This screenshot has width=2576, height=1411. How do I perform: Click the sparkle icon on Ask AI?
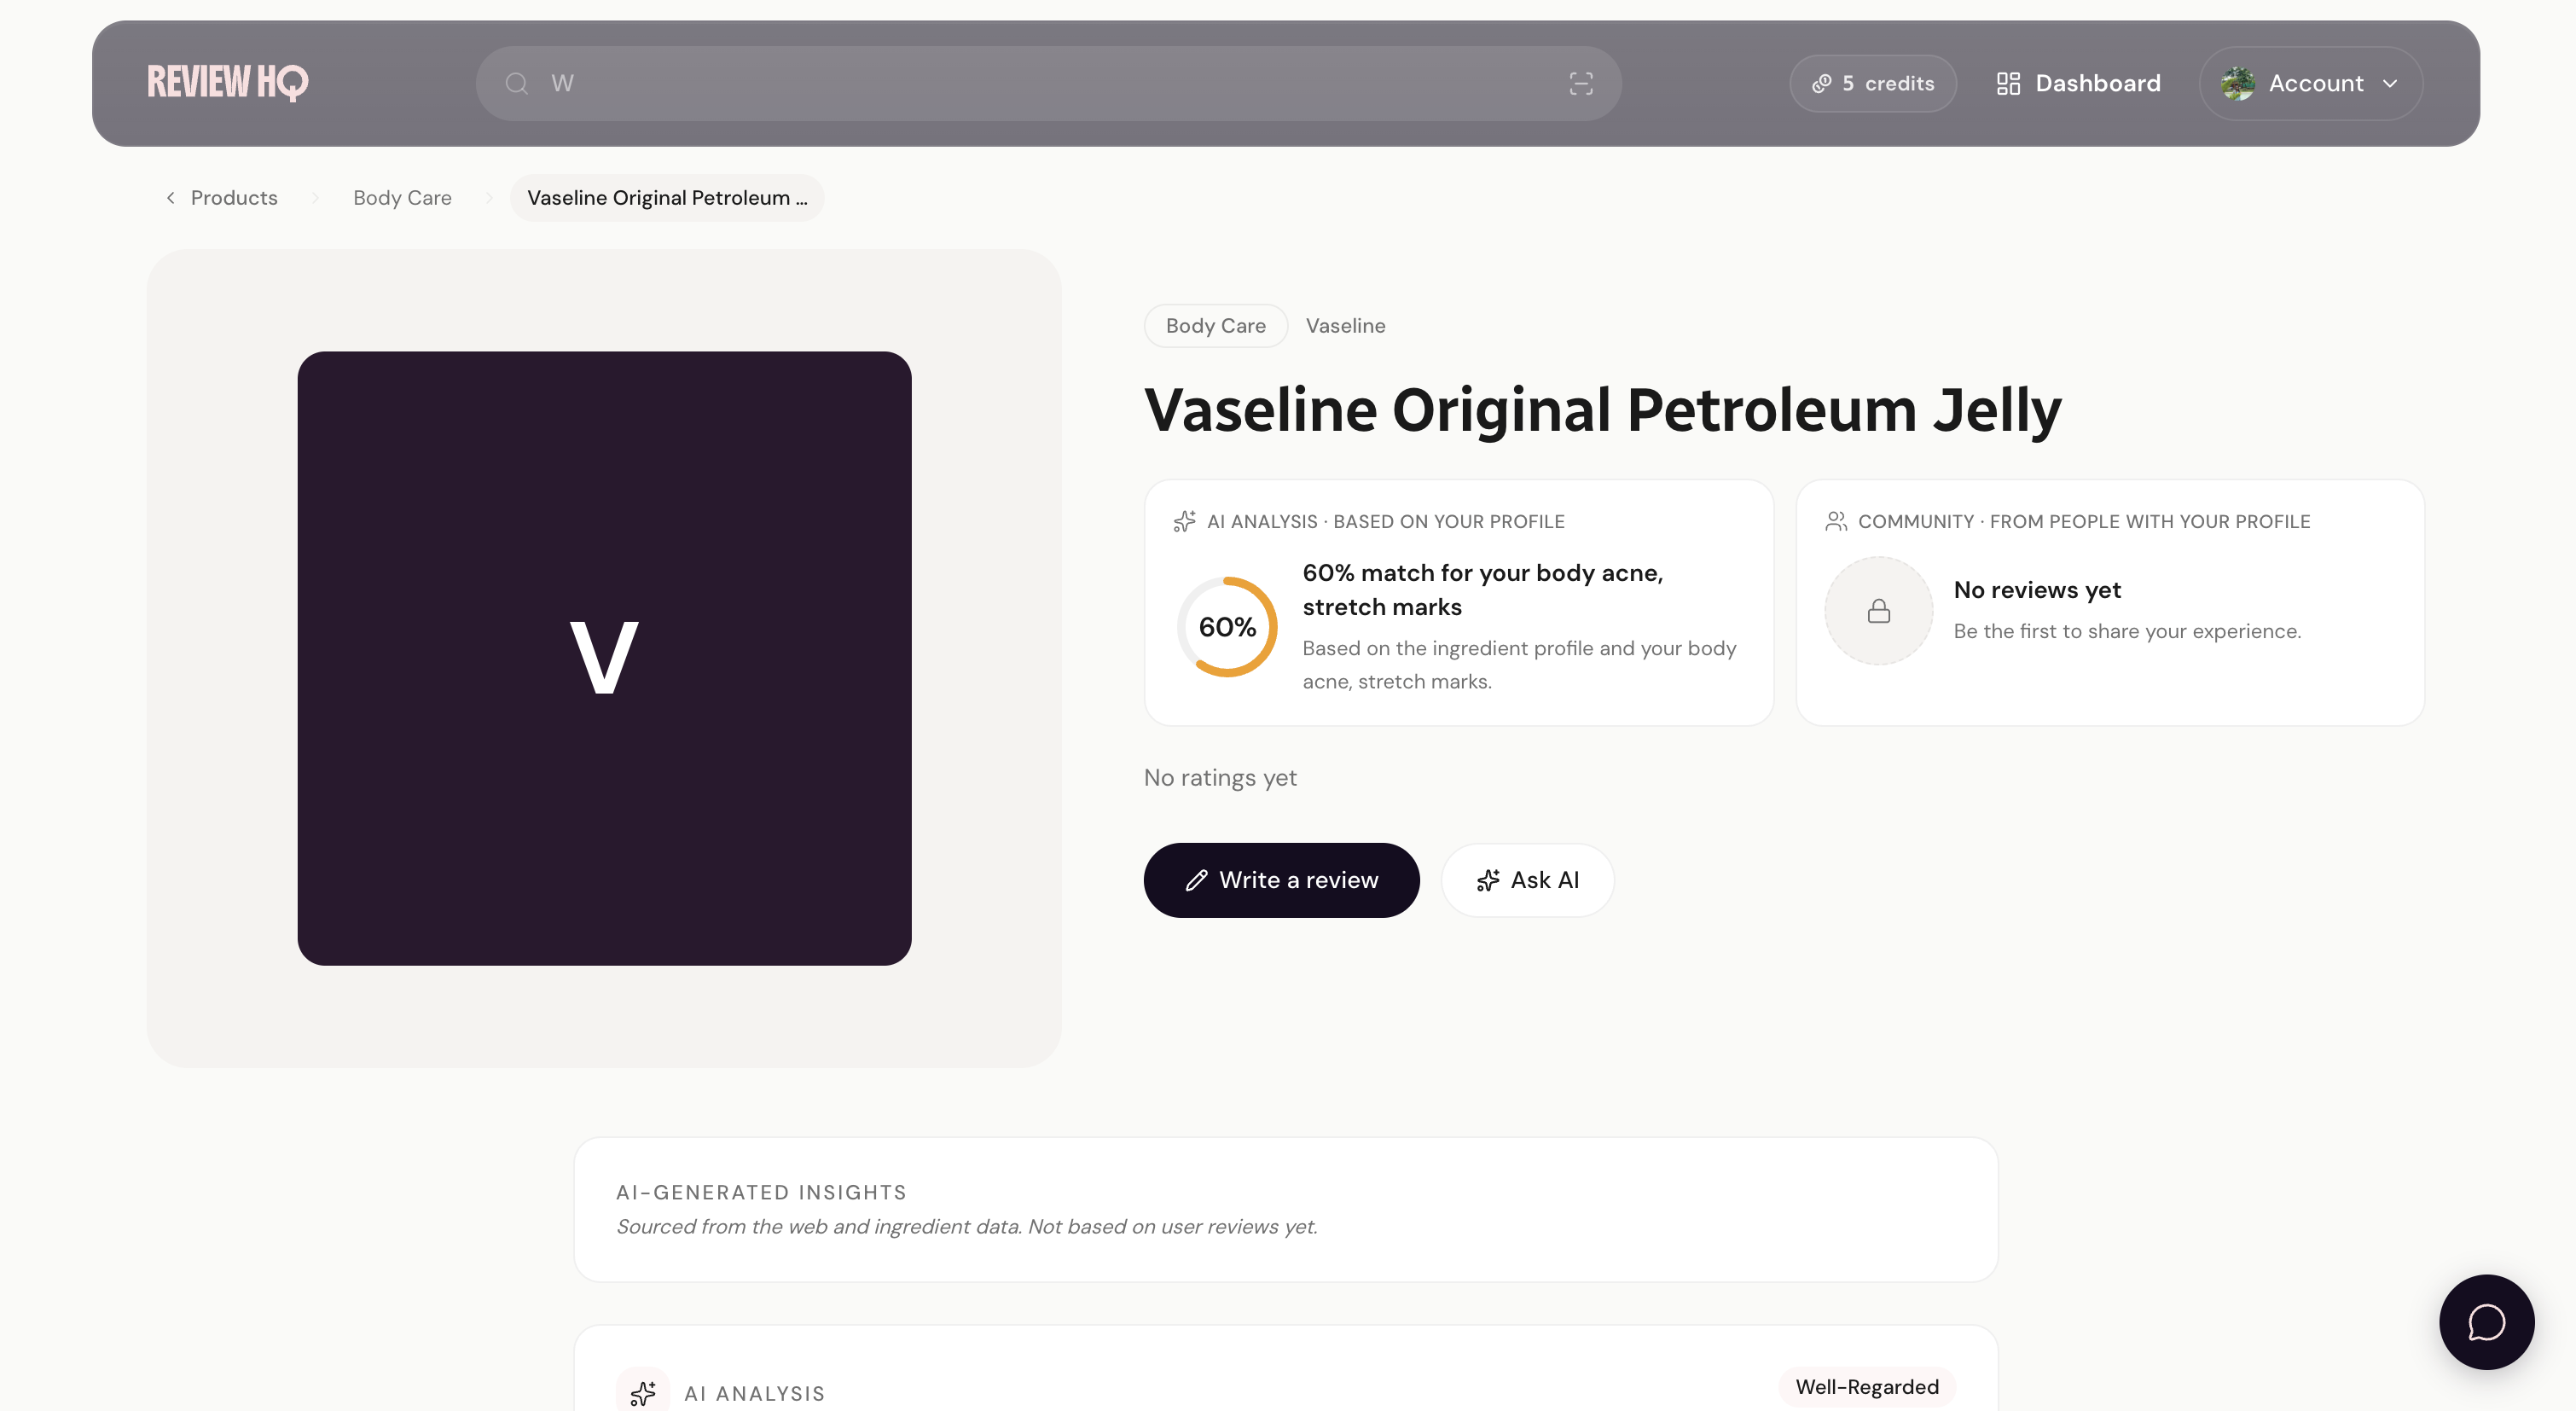(x=1488, y=880)
